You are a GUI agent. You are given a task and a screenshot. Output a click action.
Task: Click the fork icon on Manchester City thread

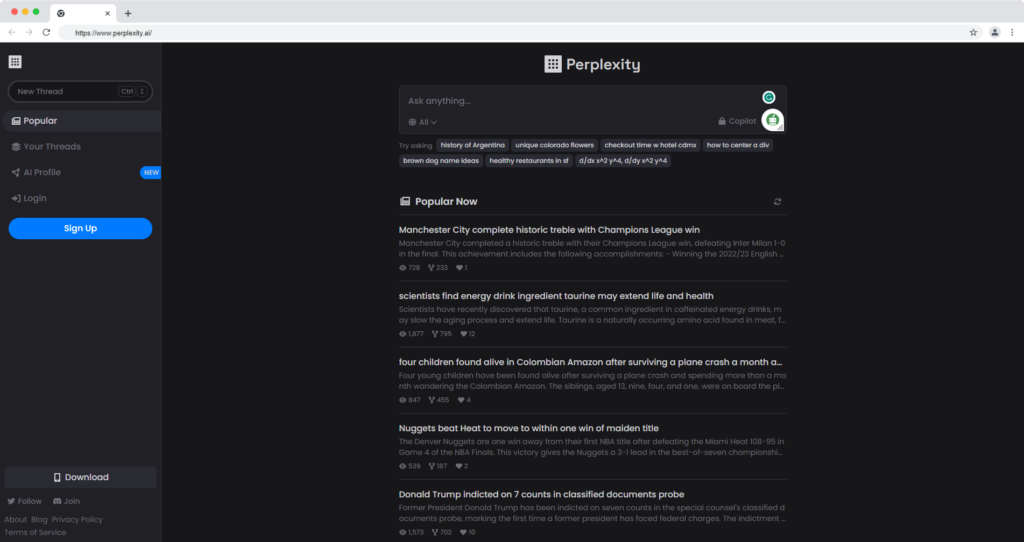coord(431,268)
